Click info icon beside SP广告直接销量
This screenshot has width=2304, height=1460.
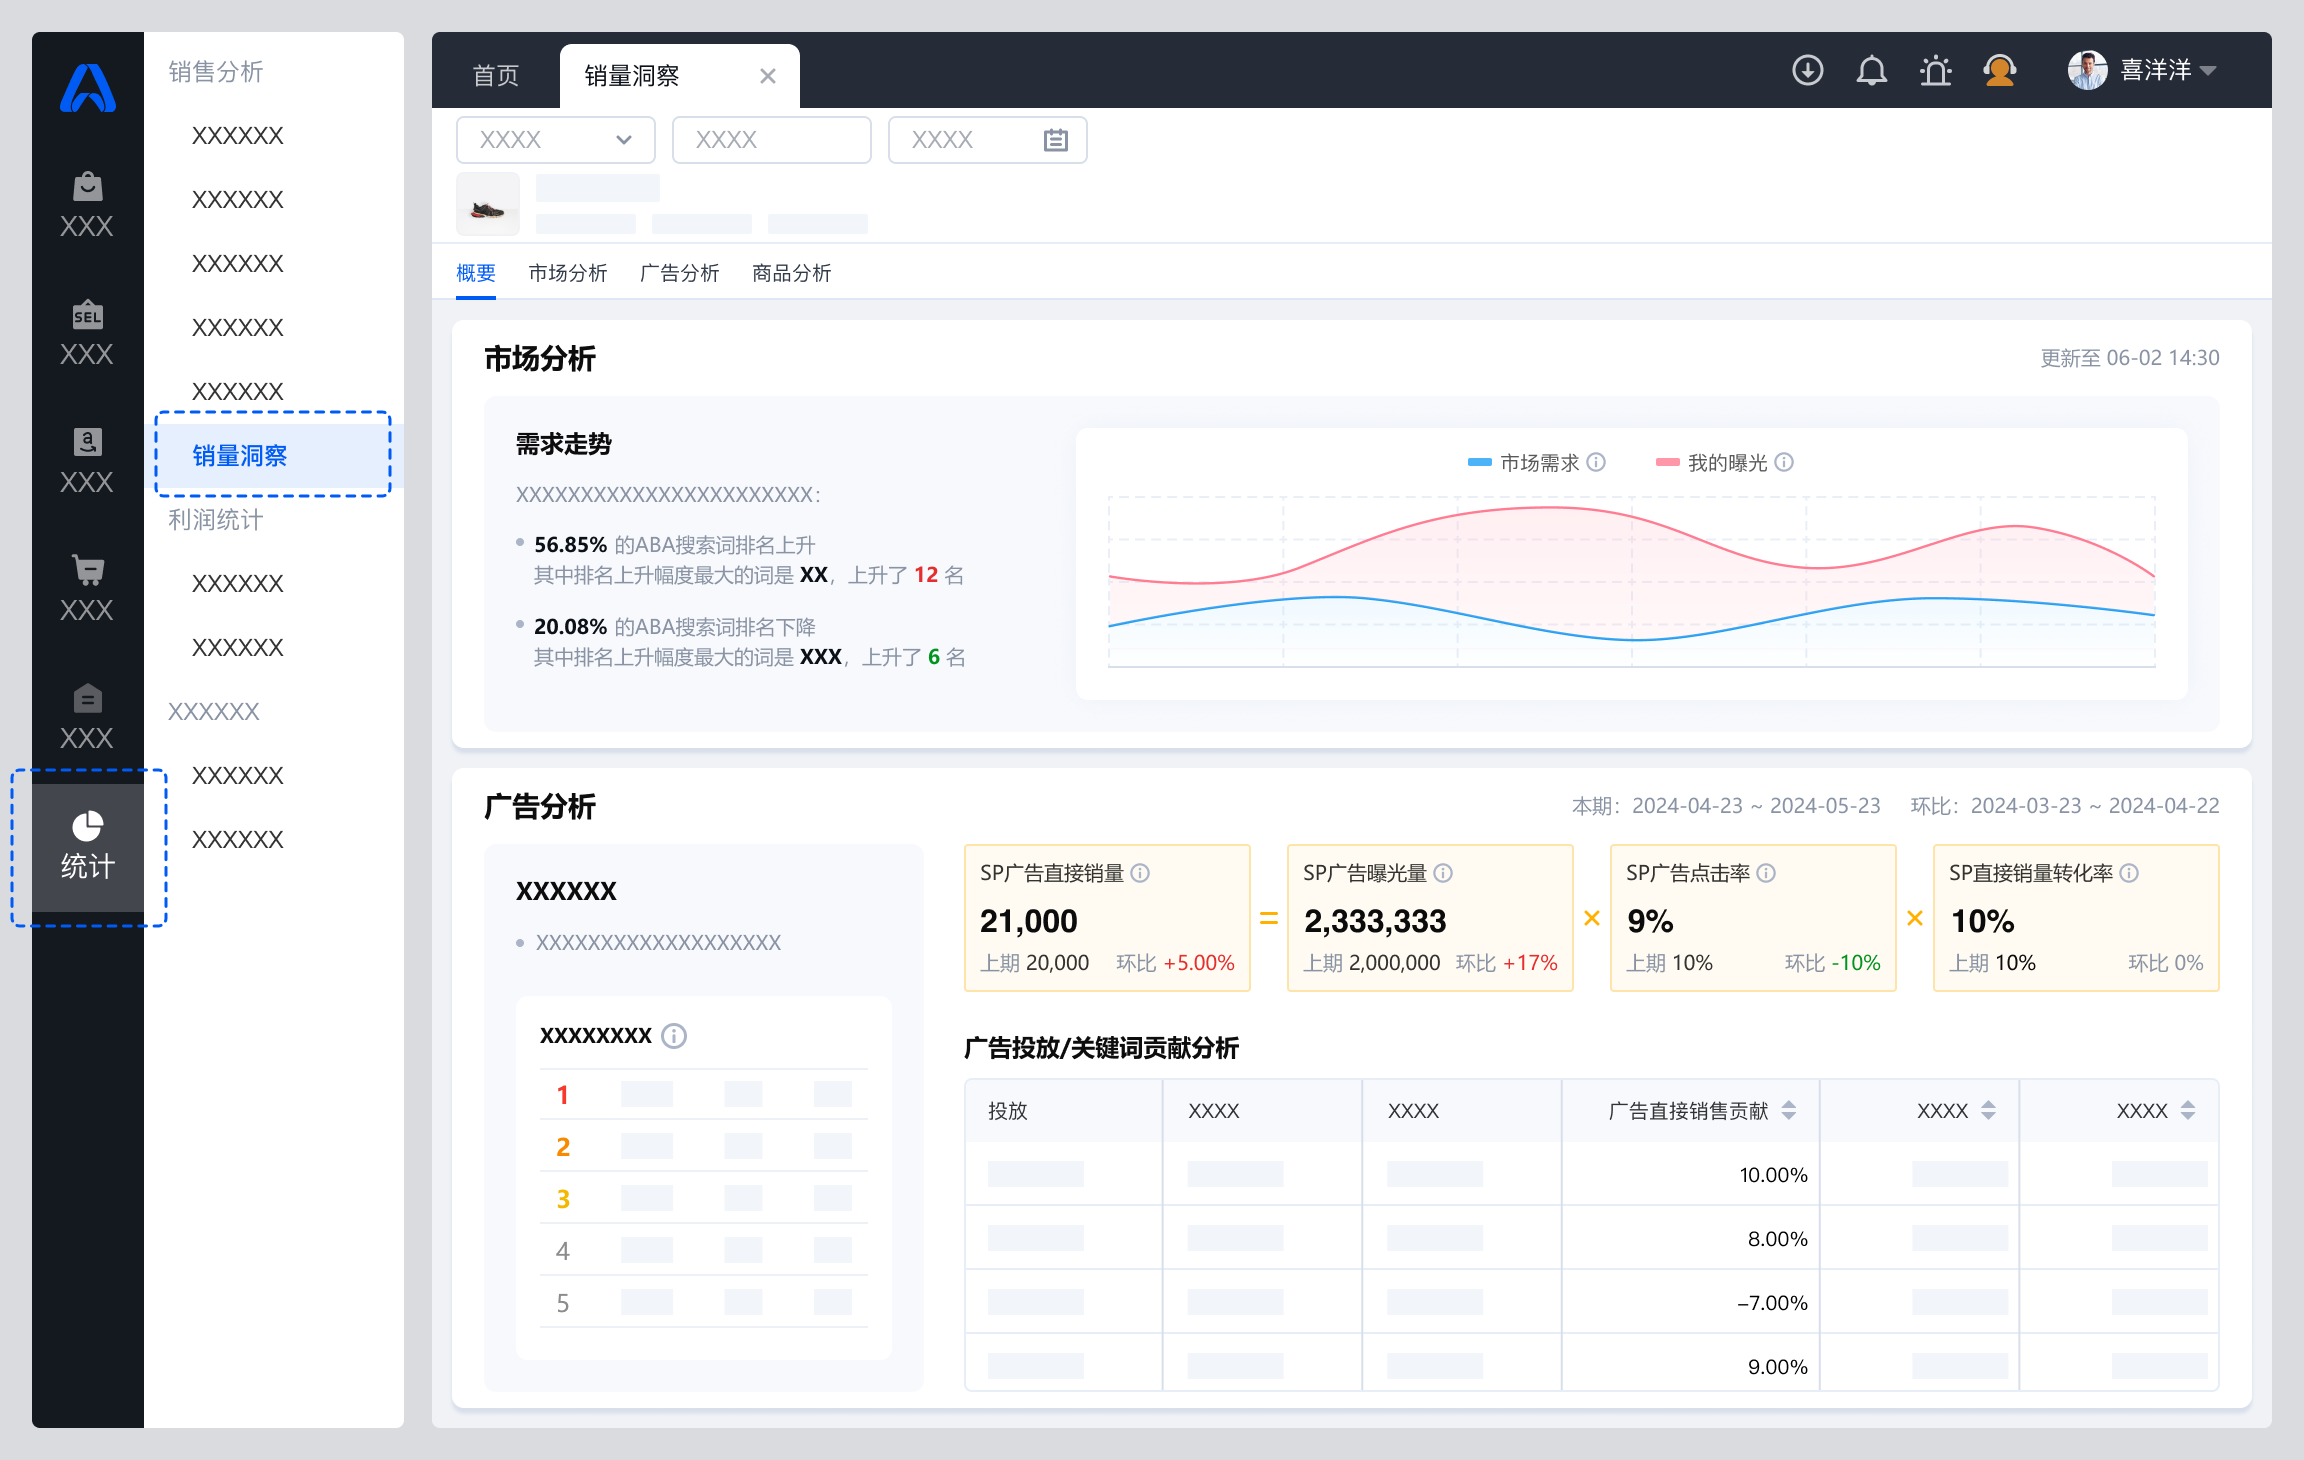pos(1141,873)
